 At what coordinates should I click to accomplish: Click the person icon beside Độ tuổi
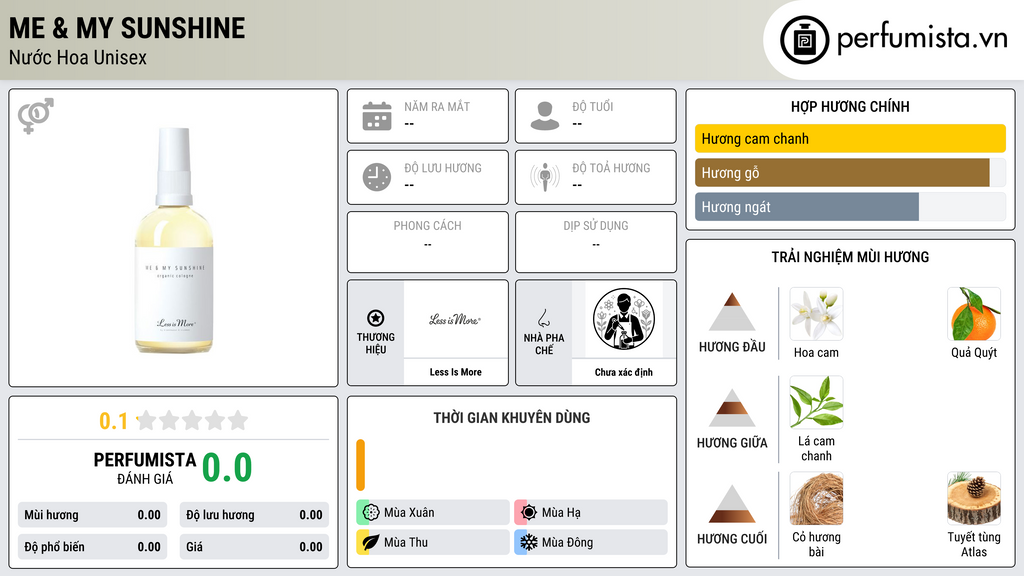[x=545, y=116]
